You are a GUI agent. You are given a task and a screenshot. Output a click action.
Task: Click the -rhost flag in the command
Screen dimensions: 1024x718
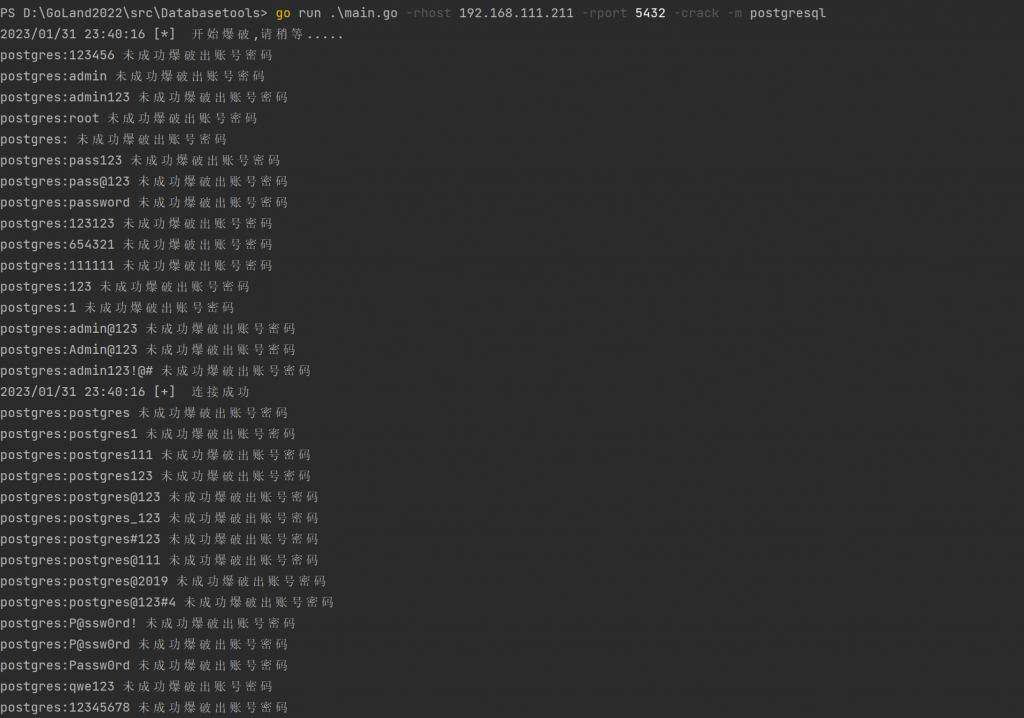pyautogui.click(x=428, y=13)
